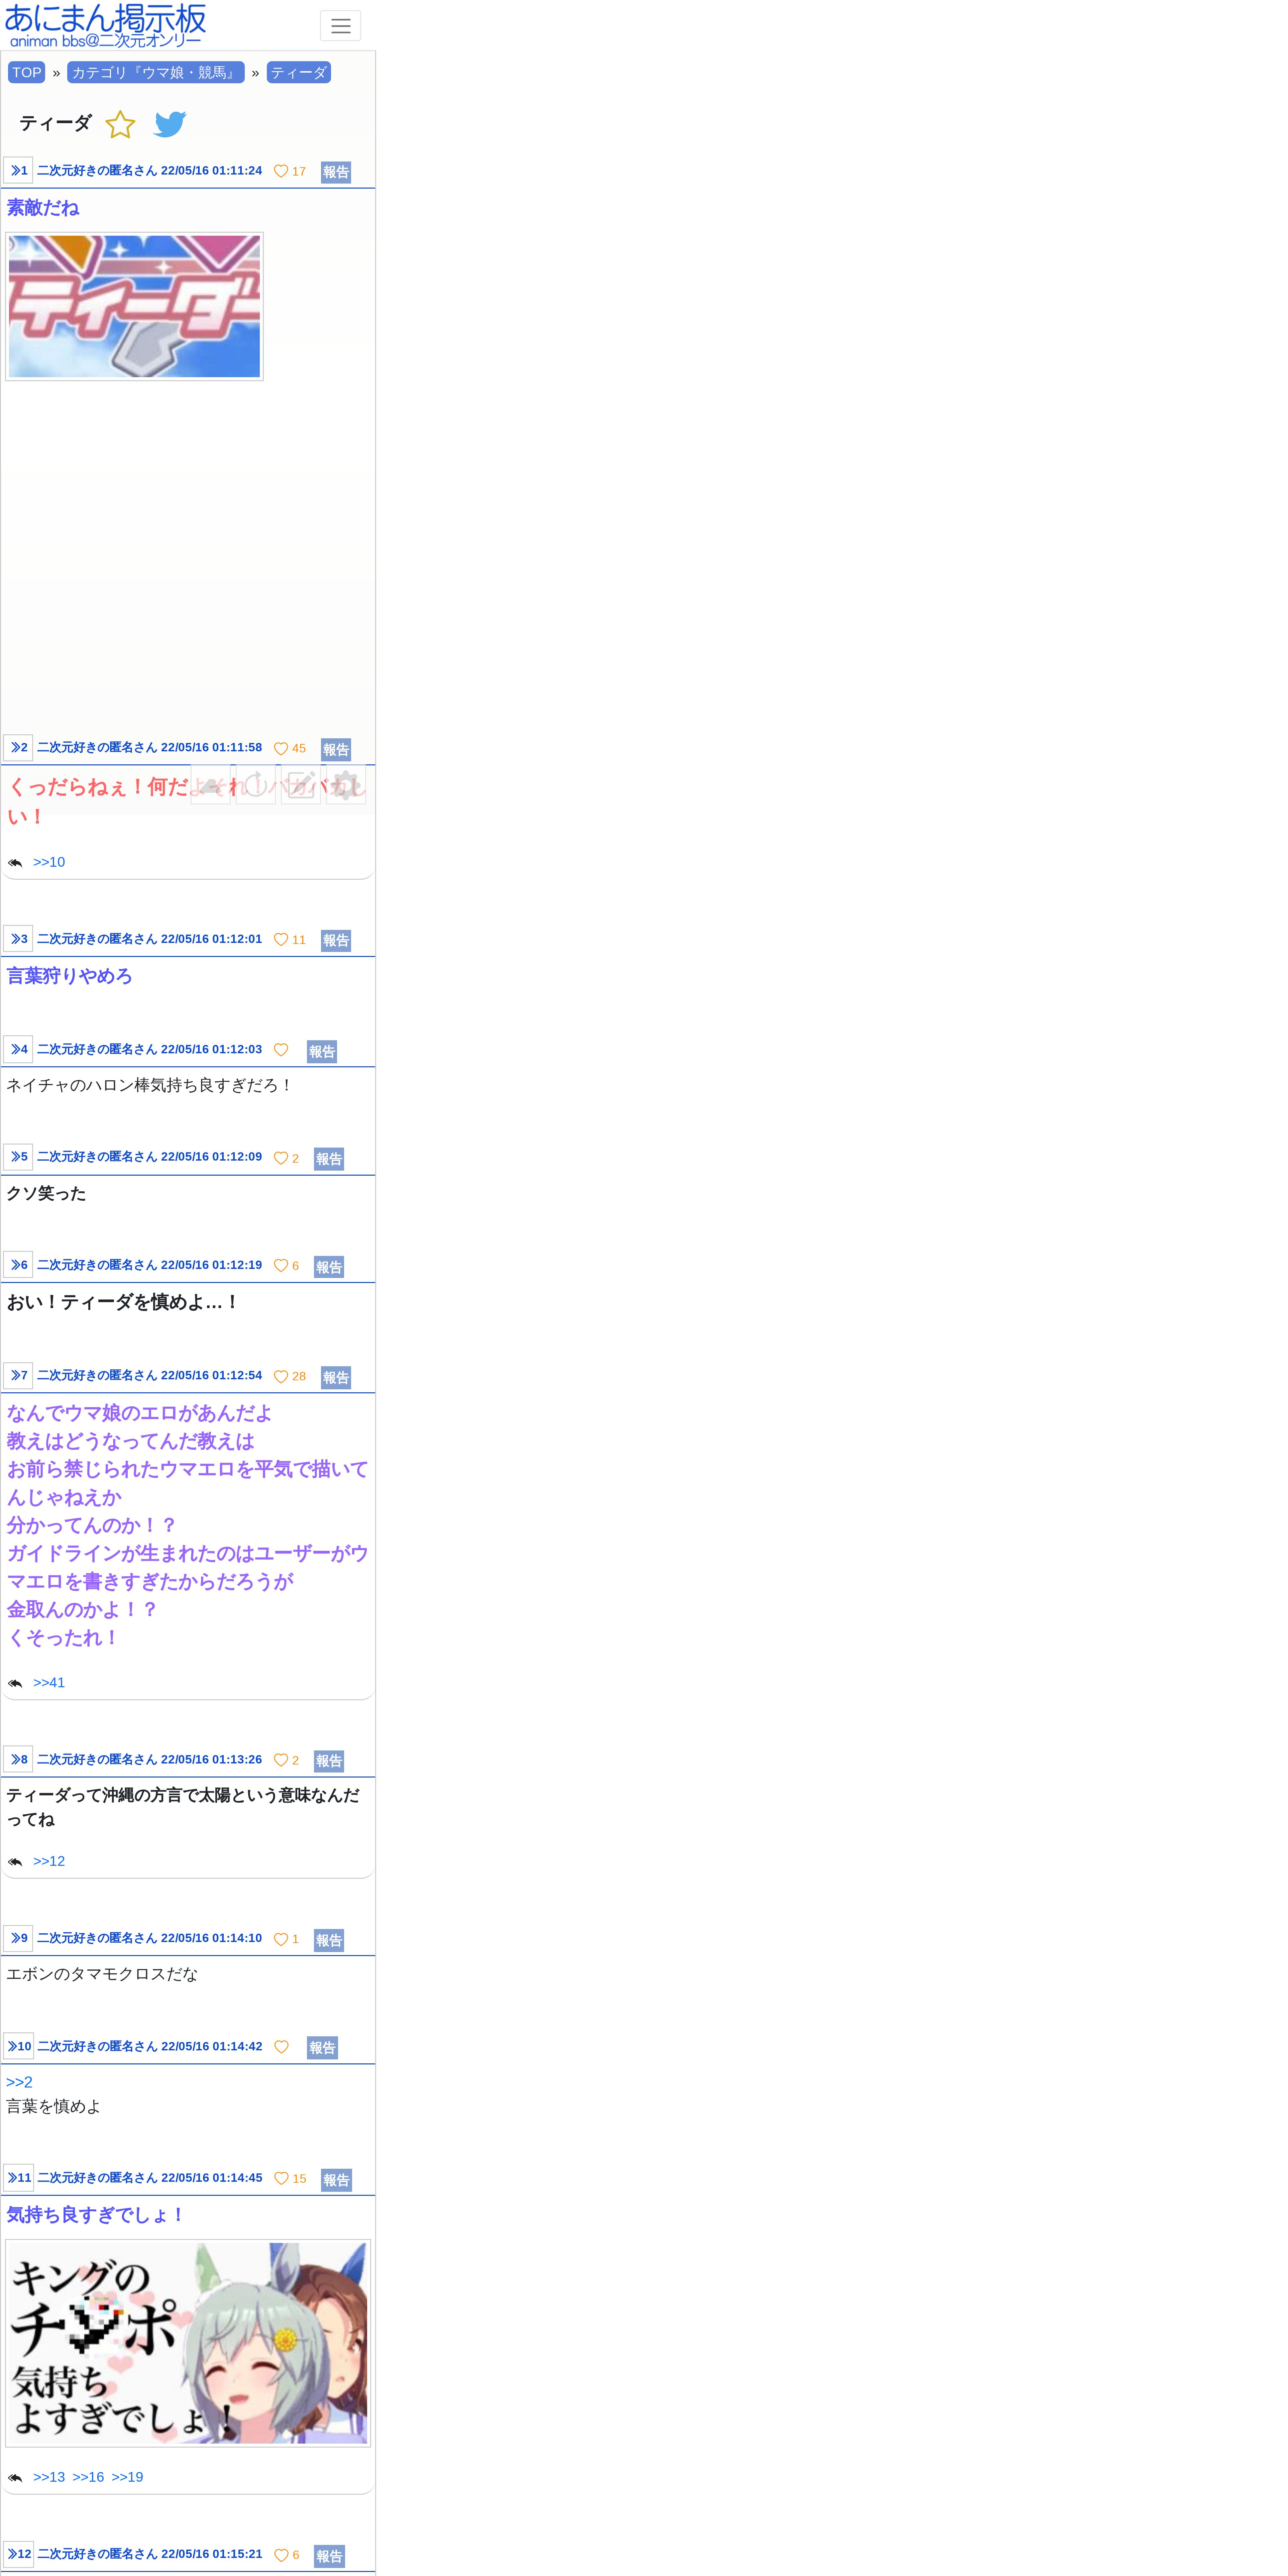Report post 6 with 報告 button
1288x2576 pixels.
[x=329, y=1267]
